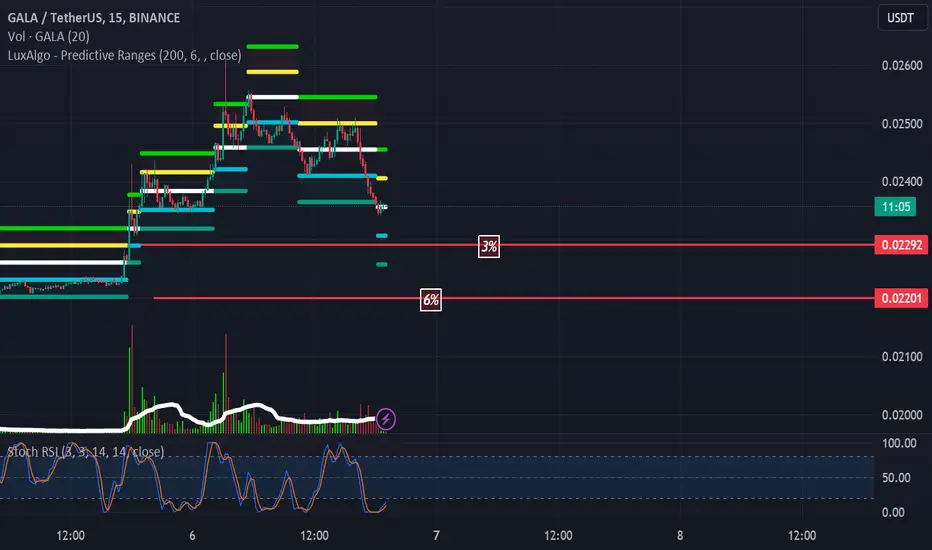Click the 0.00 Stoch RSI scale value
Image resolution: width=932 pixels, height=550 pixels.
point(893,512)
